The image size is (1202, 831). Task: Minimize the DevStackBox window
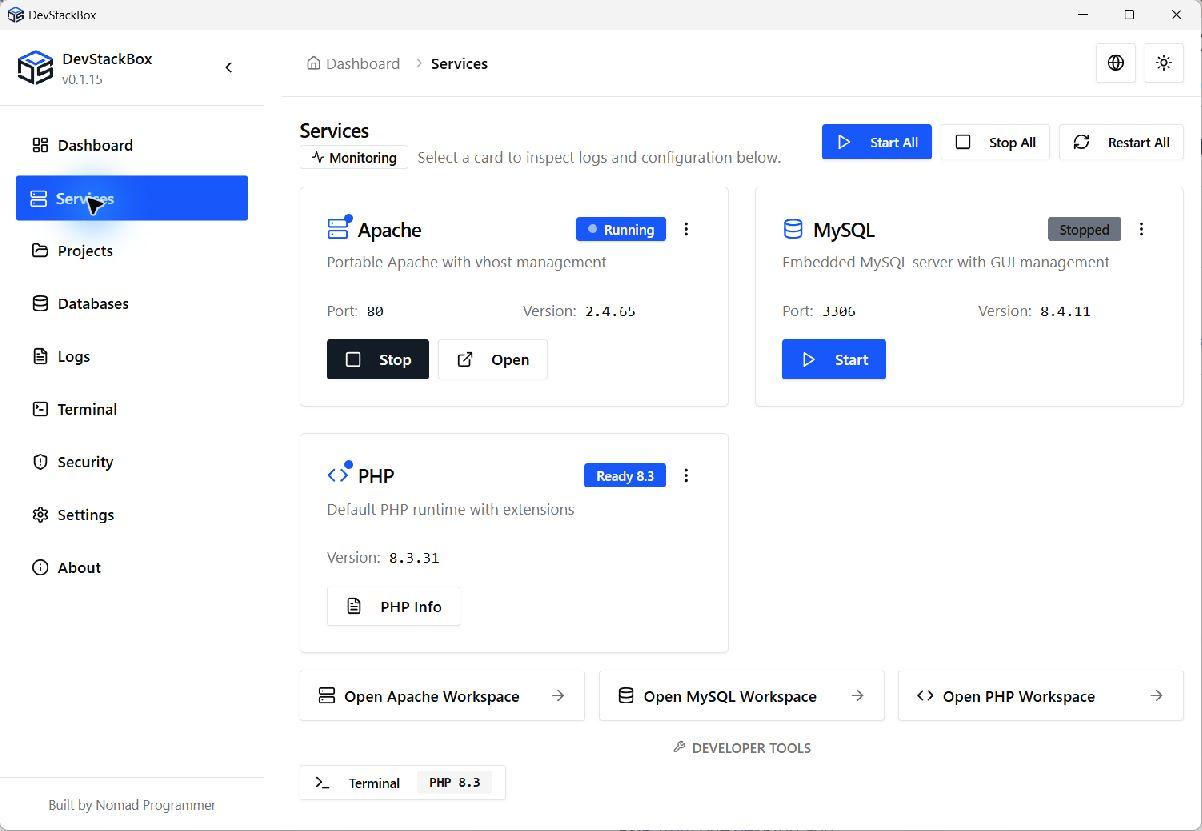(x=1084, y=14)
